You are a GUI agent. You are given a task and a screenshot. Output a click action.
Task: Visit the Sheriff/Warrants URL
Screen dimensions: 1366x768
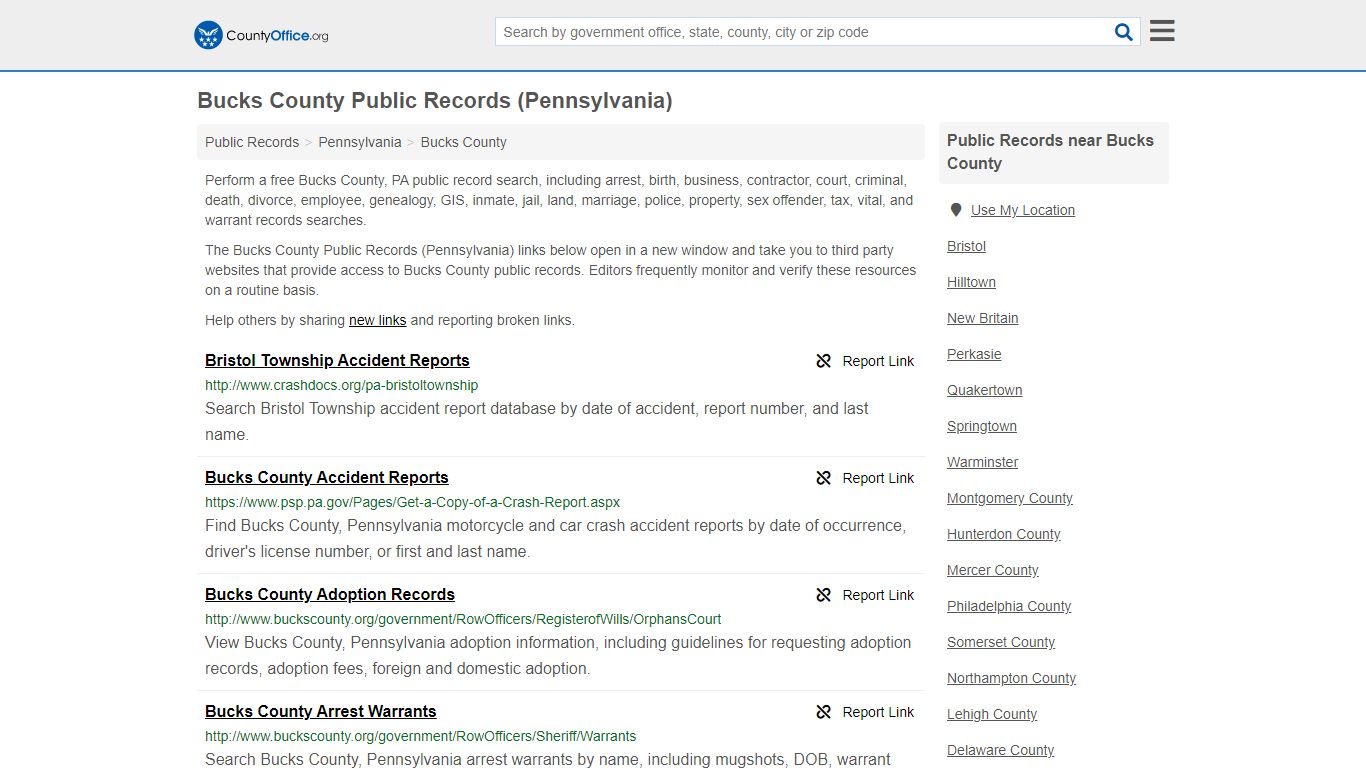point(420,736)
